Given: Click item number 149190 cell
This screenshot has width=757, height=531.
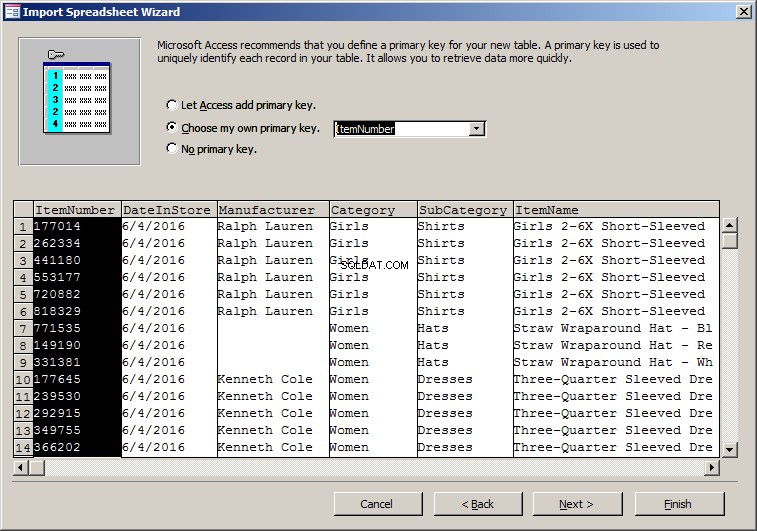Looking at the screenshot, I should 77,345.
